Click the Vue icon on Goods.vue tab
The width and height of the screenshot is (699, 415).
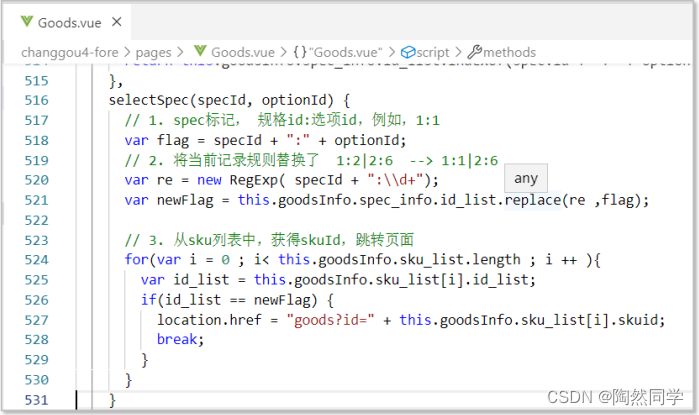click(27, 21)
